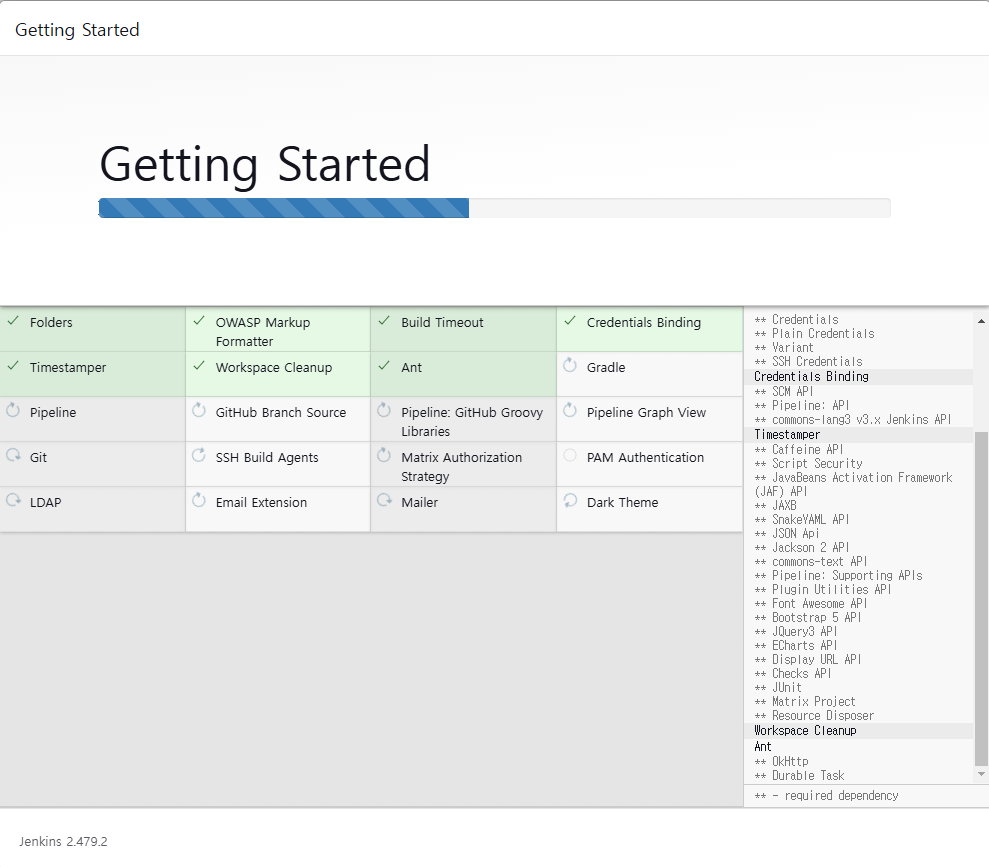Click the checkmark icon beside OWASP Markup Formatter
The height and width of the screenshot is (867, 989).
pyautogui.click(x=199, y=321)
